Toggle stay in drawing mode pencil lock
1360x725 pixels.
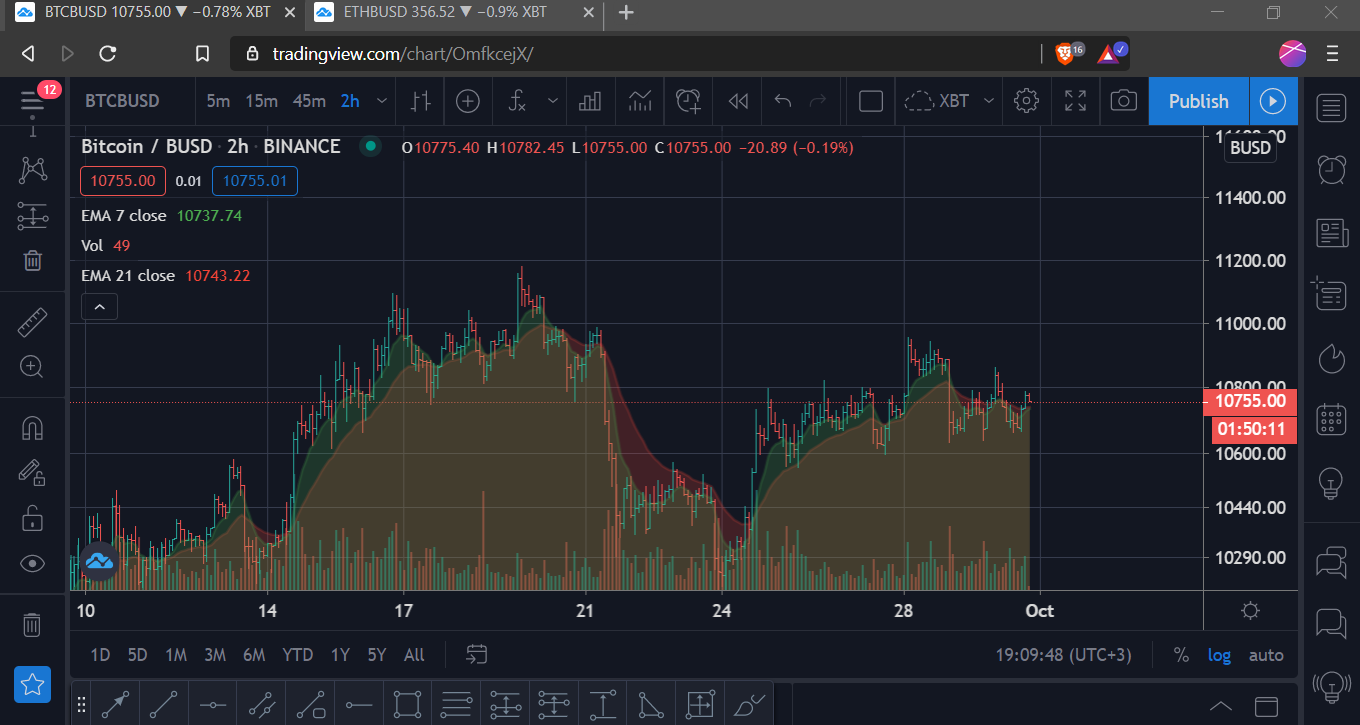pyautogui.click(x=32, y=473)
